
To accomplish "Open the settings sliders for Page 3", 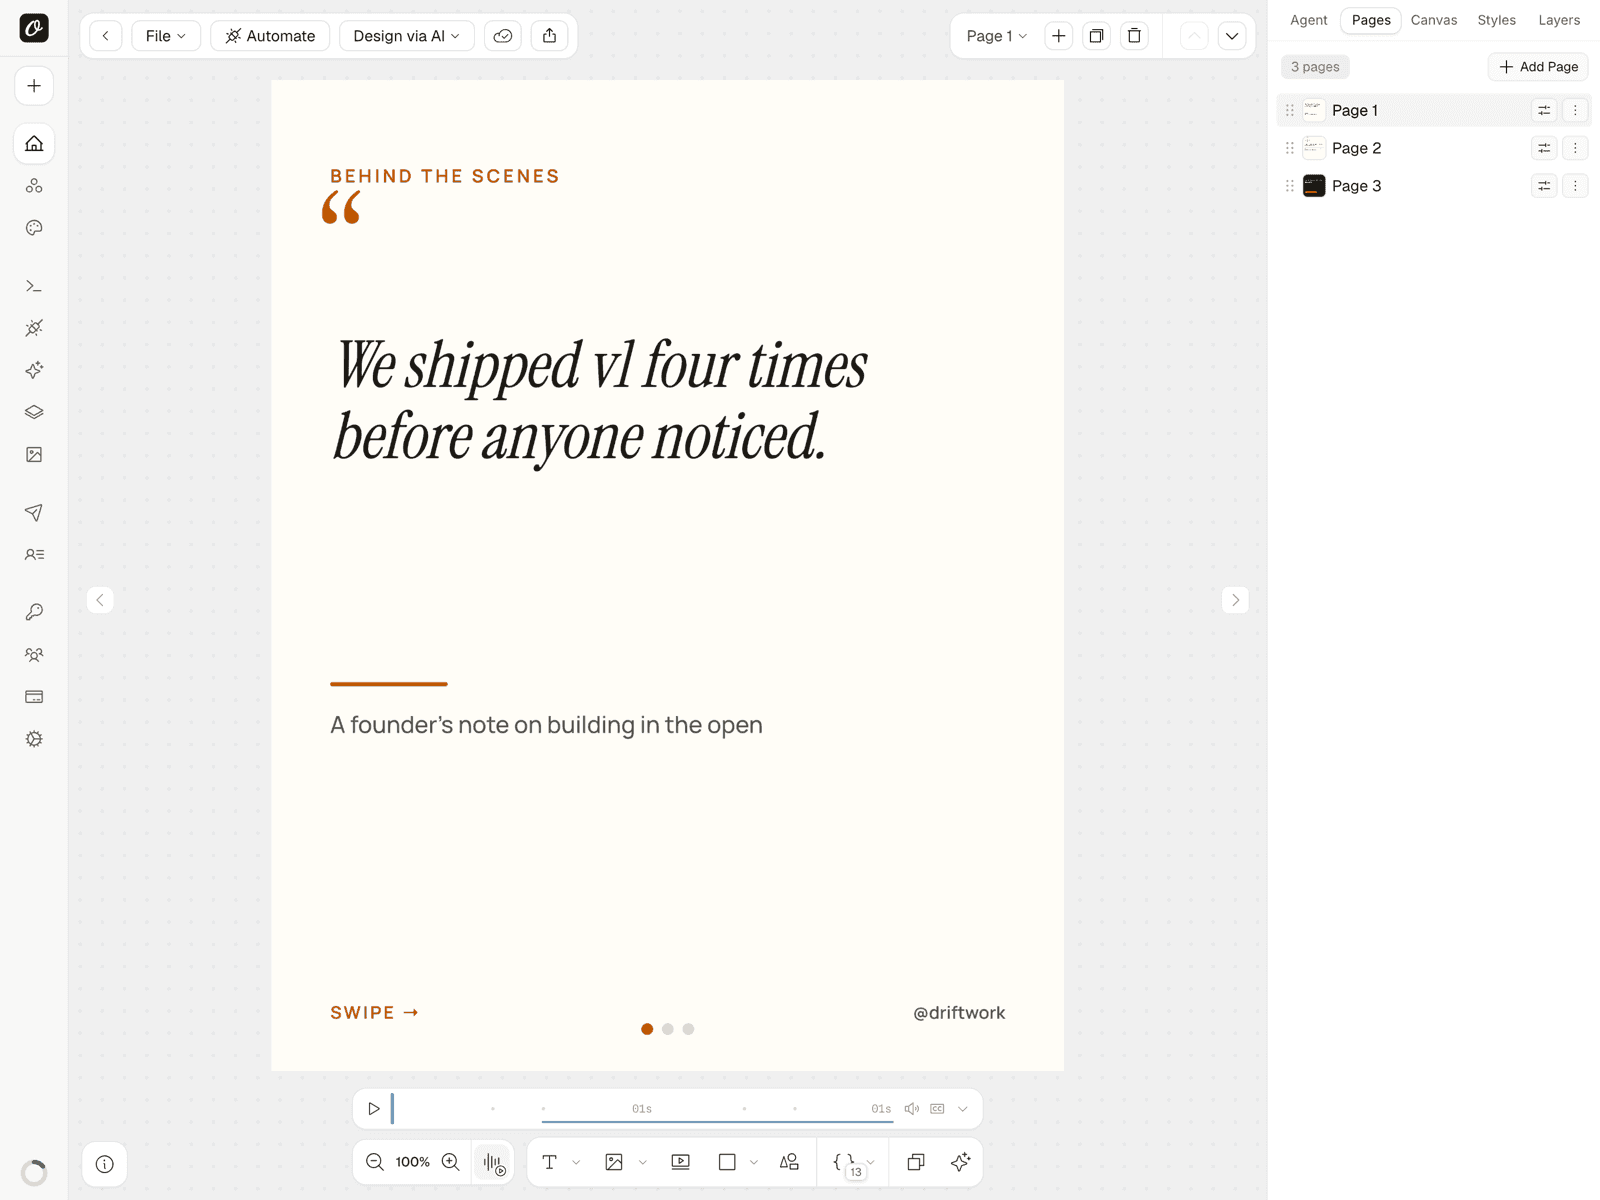I will pyautogui.click(x=1544, y=186).
